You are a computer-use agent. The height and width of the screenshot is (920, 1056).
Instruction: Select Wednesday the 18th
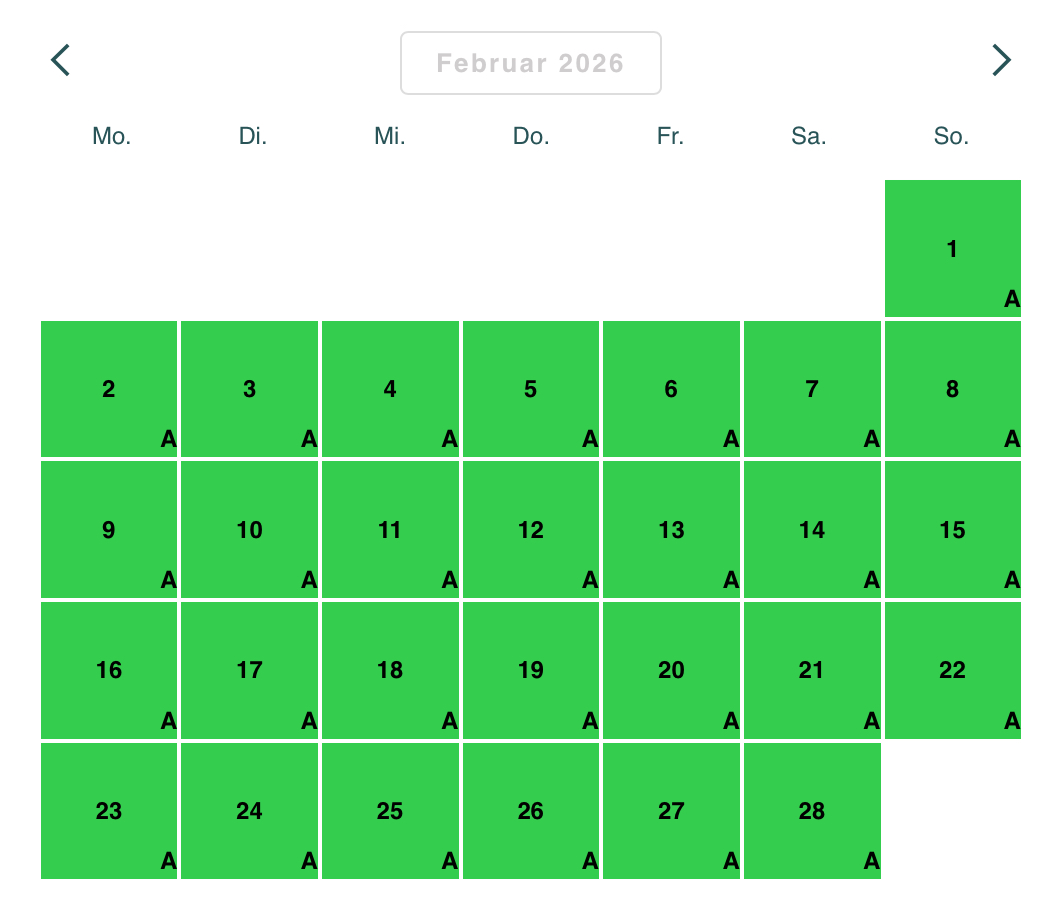point(390,670)
